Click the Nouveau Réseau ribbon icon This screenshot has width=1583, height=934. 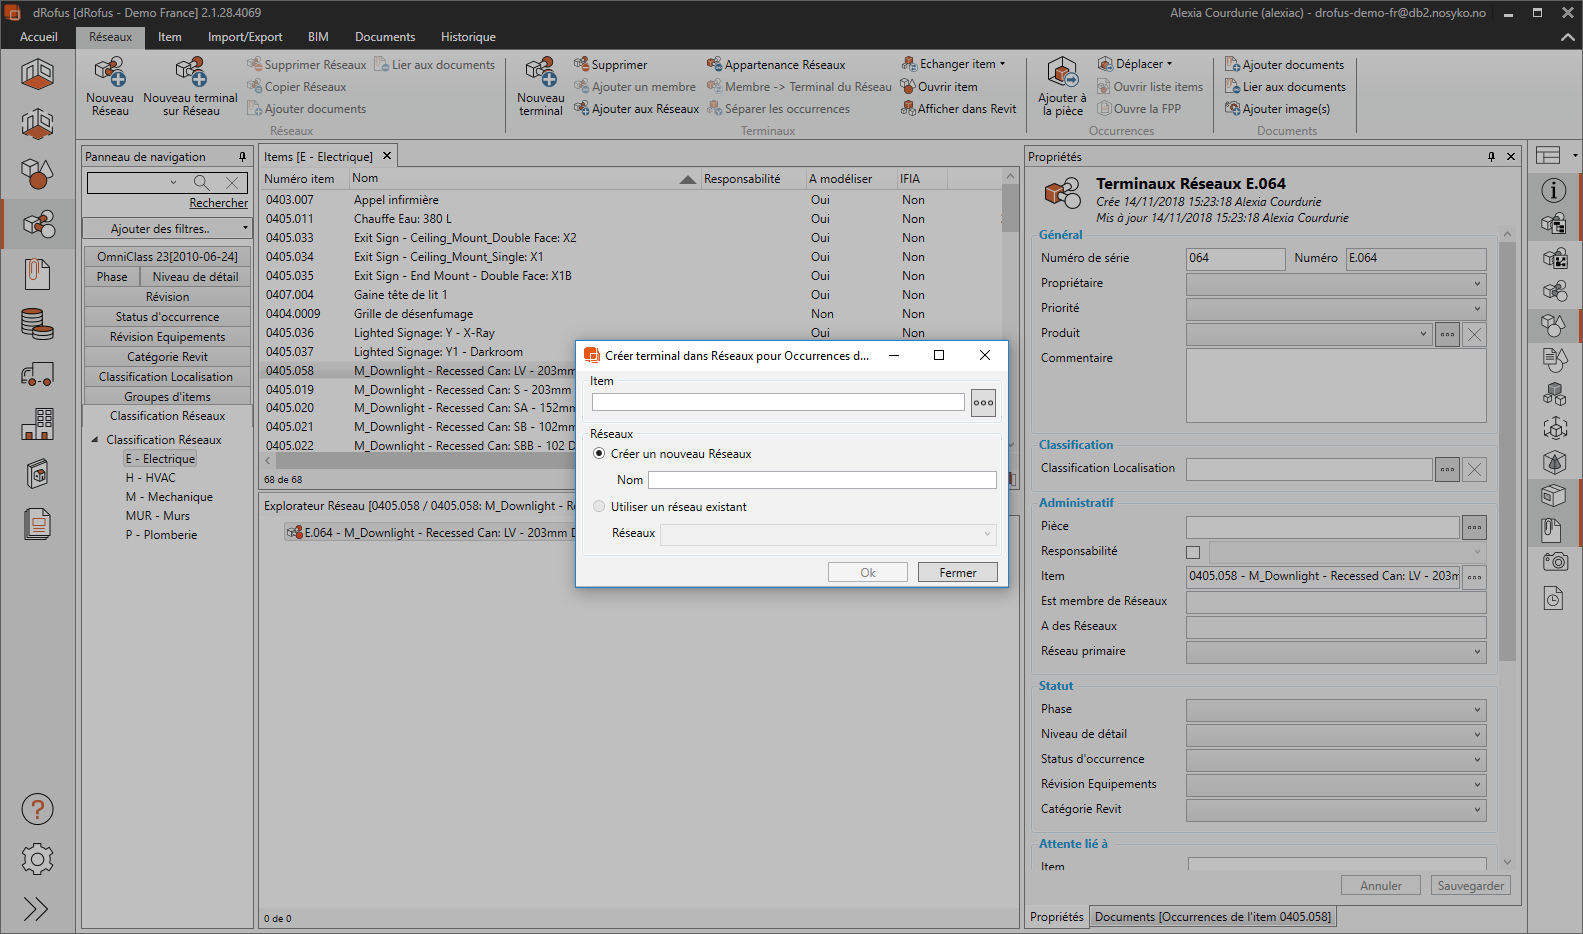tap(109, 74)
